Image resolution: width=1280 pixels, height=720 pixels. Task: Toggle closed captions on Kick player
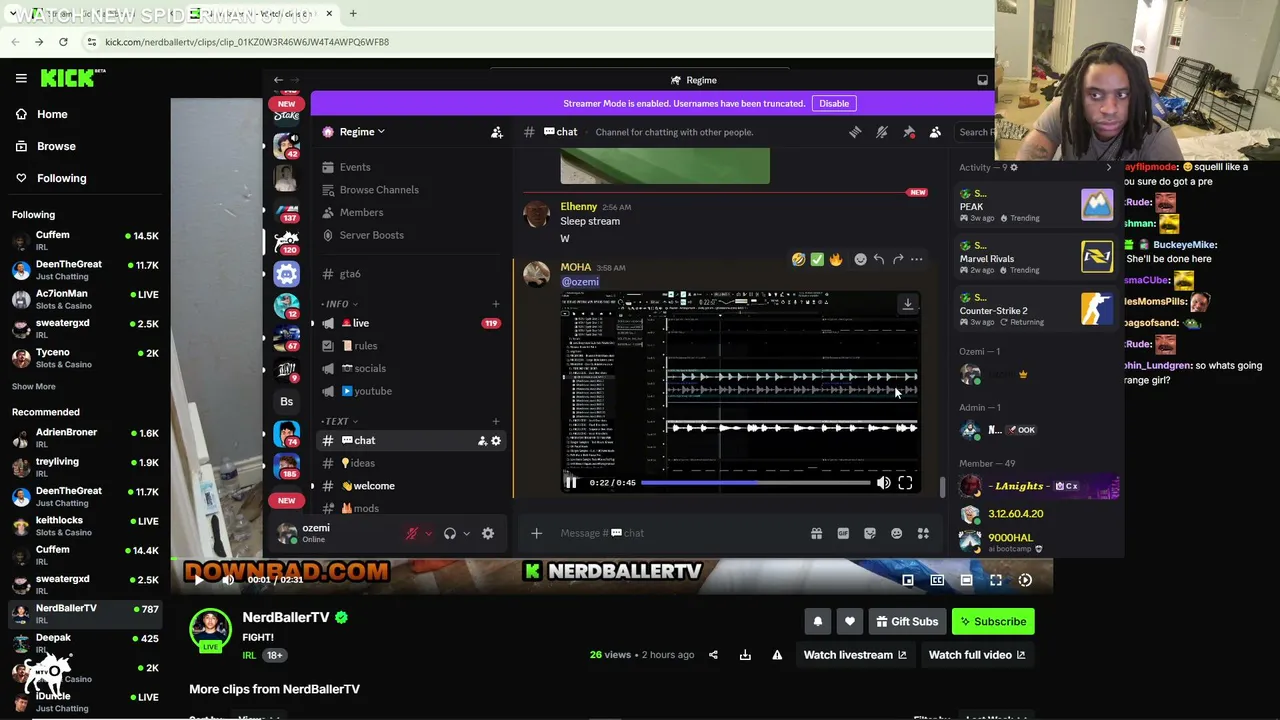937,580
